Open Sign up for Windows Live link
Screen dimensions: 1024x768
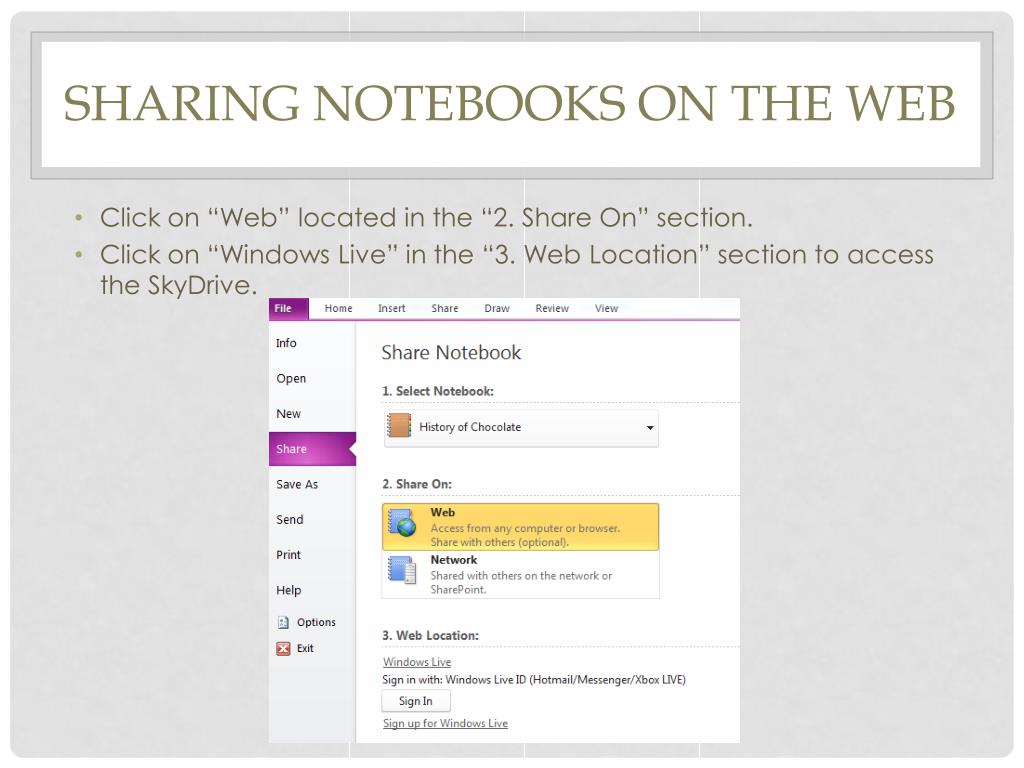tap(445, 723)
